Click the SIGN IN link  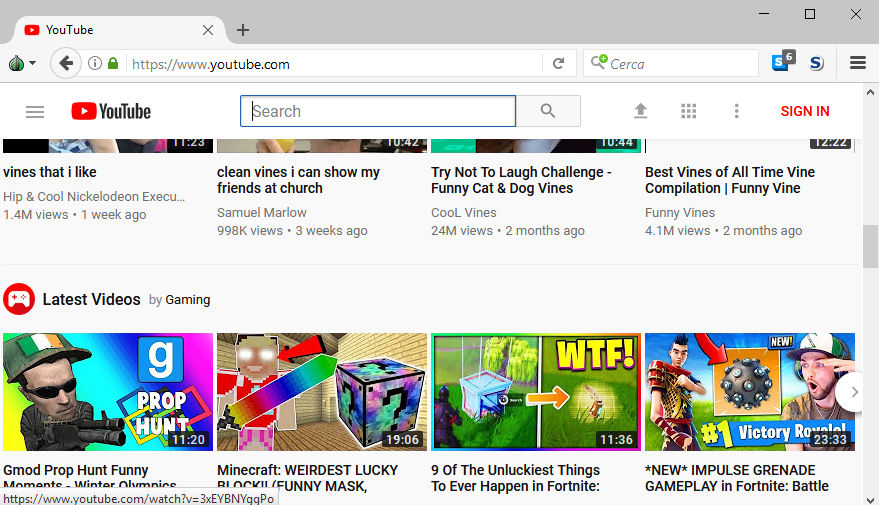click(805, 112)
